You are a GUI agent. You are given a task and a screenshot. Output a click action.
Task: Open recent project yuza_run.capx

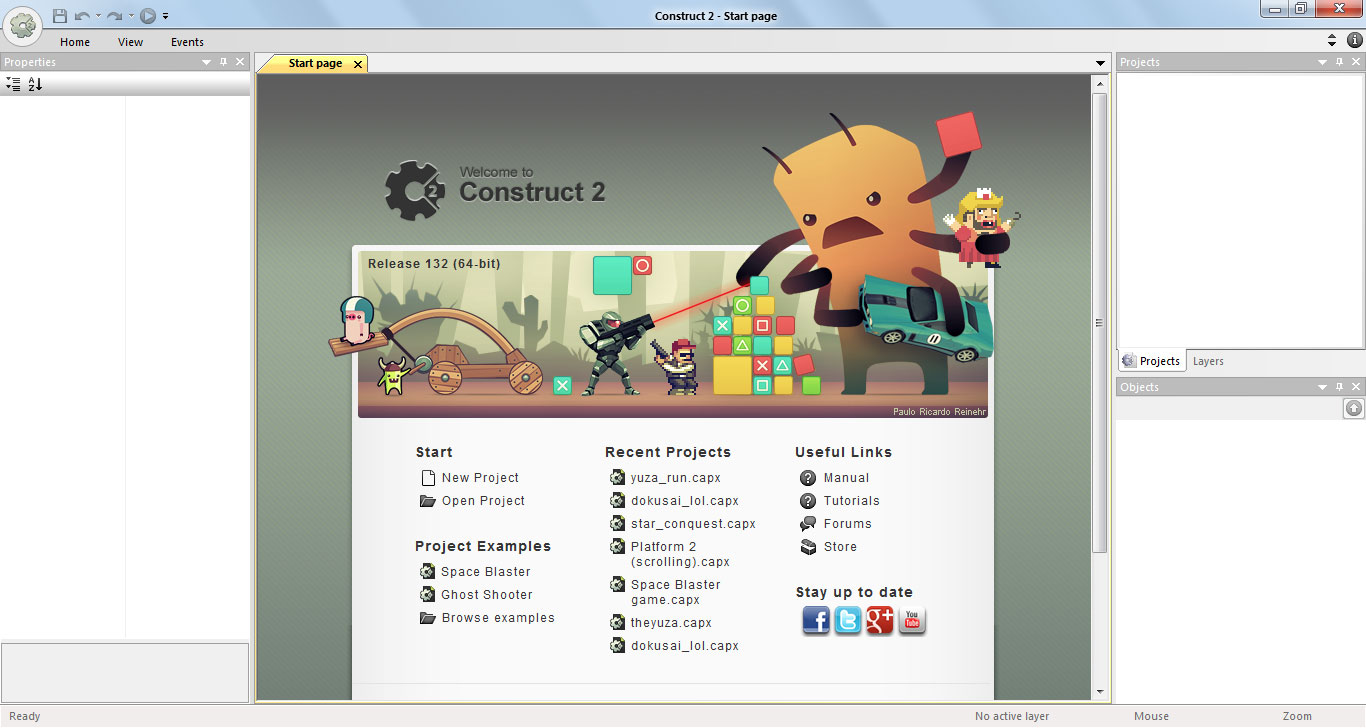[676, 478]
